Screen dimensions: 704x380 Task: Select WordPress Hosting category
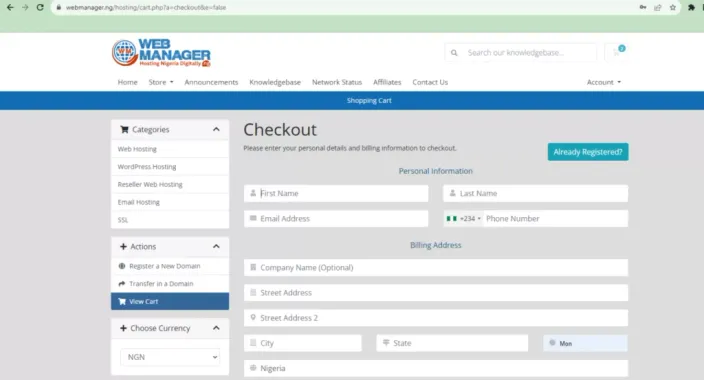(x=170, y=167)
